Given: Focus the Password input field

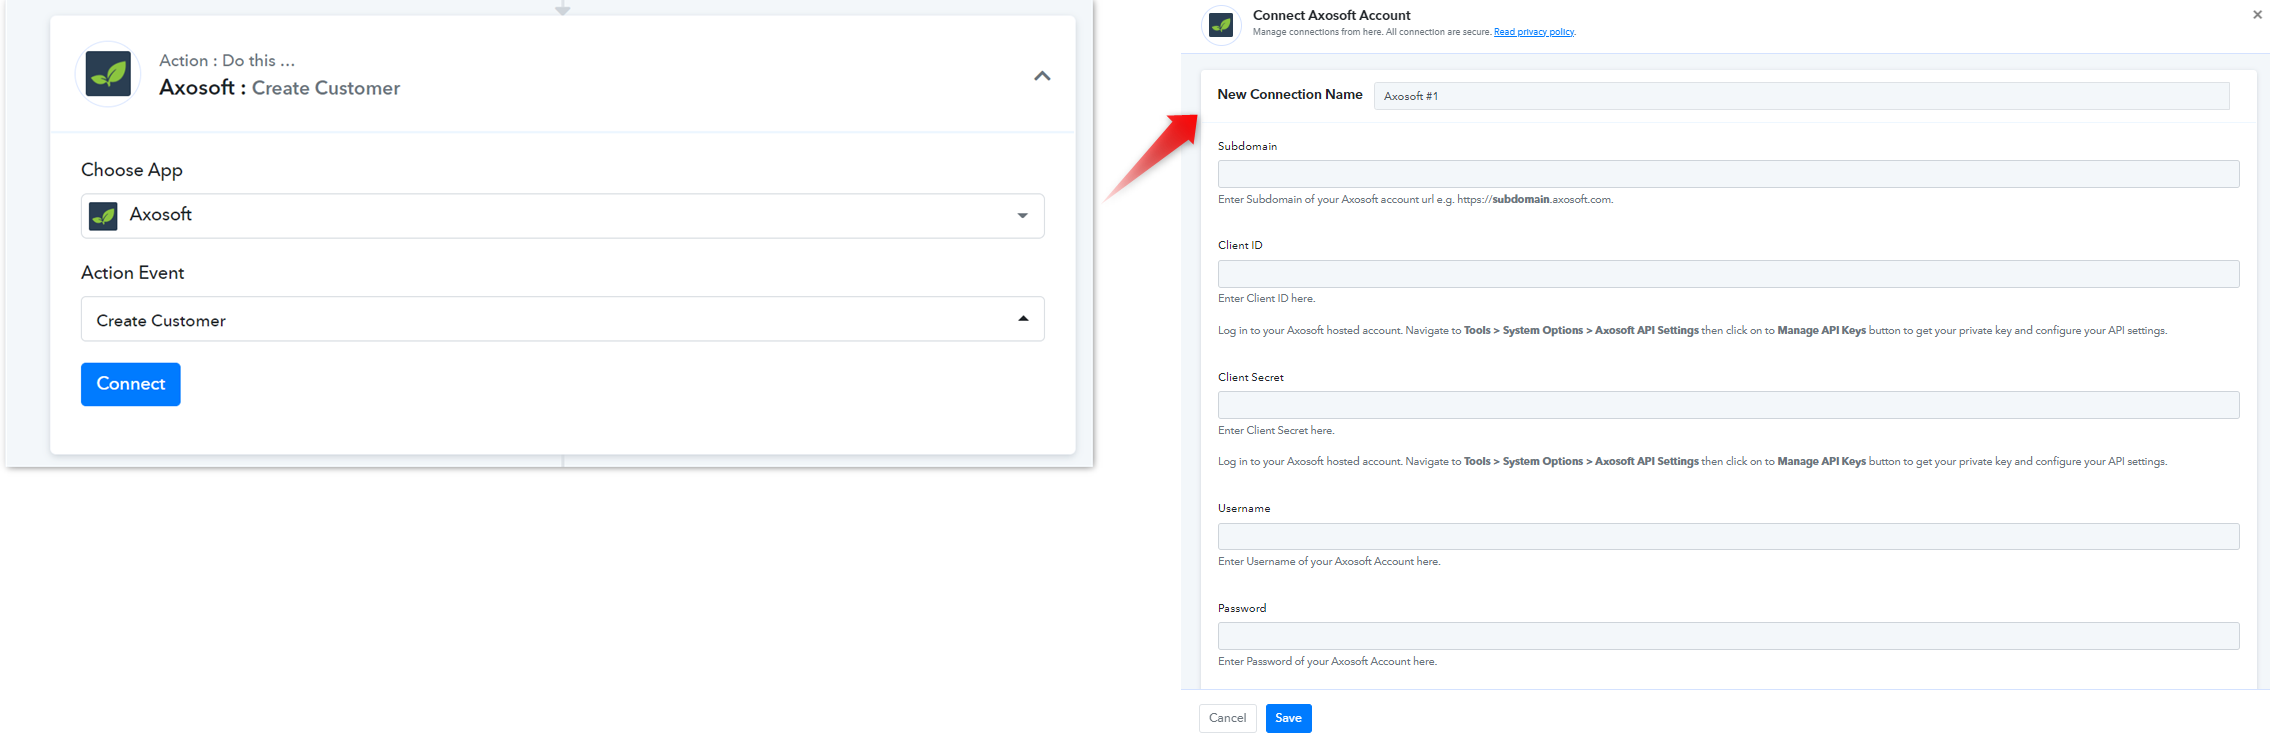Looking at the screenshot, I should pyautogui.click(x=1728, y=636).
